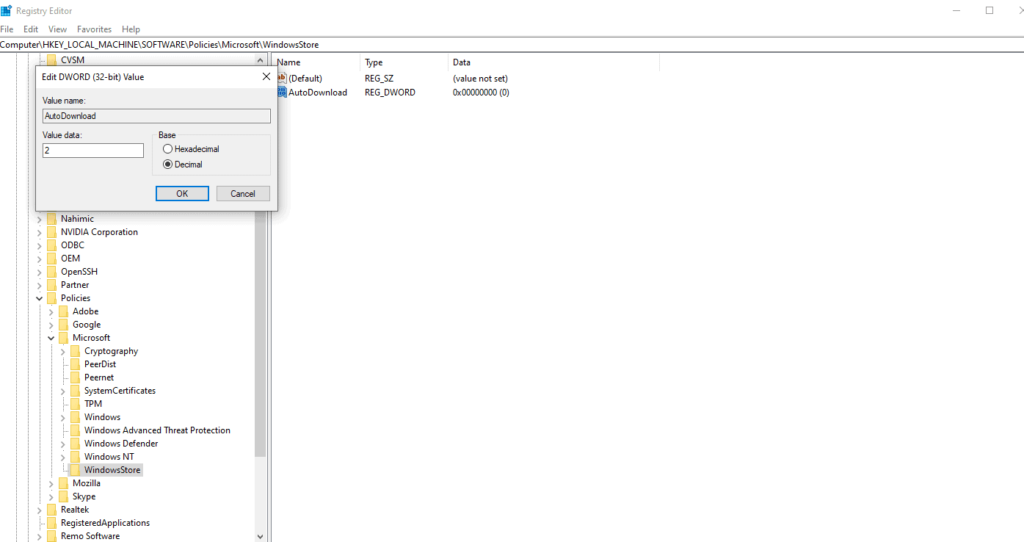1024x542 pixels.
Task: Click the Partner folder icon
Action: [52, 285]
